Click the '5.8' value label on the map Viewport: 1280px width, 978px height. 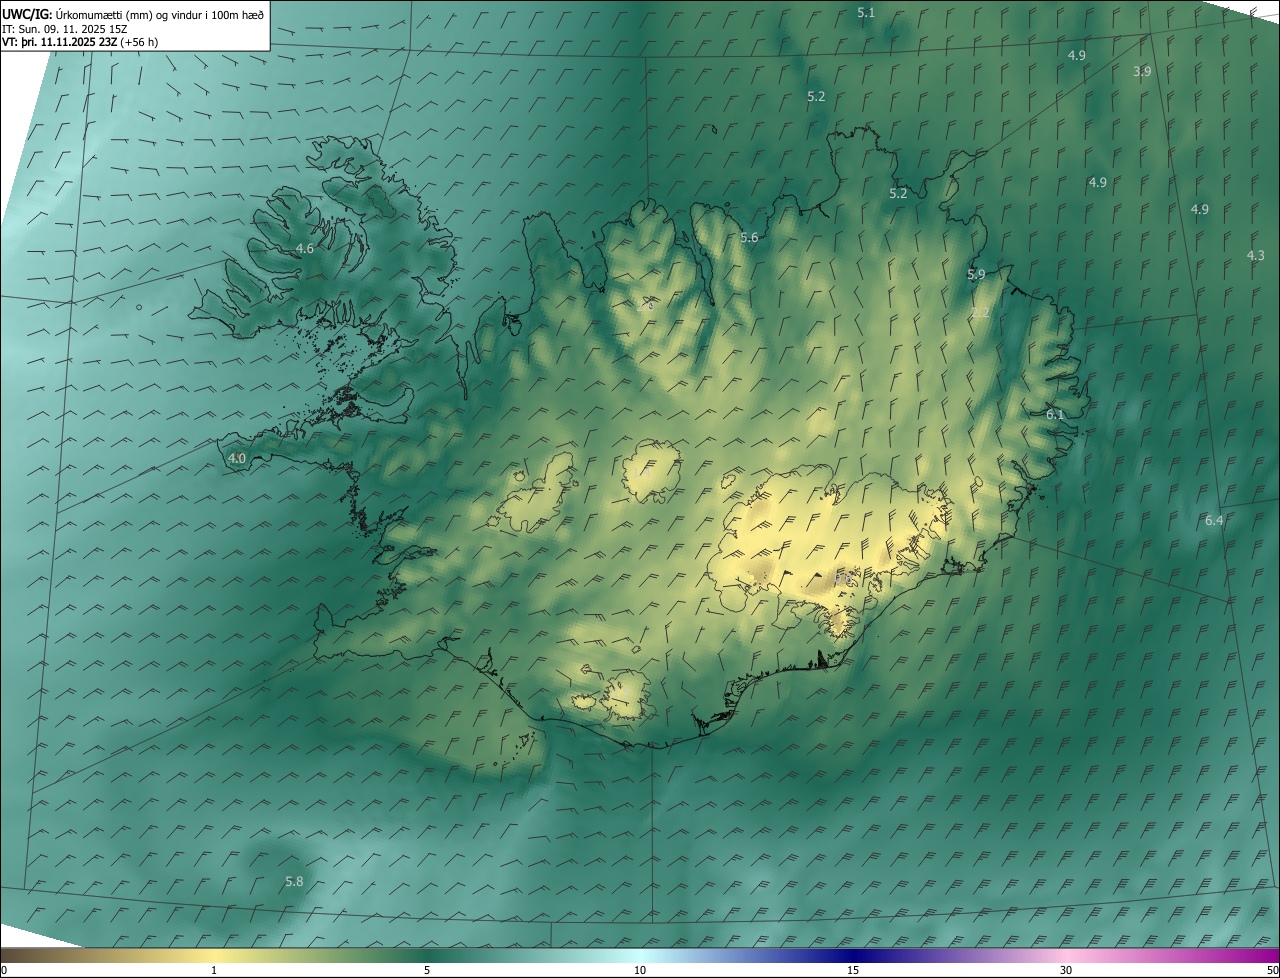[x=294, y=882]
